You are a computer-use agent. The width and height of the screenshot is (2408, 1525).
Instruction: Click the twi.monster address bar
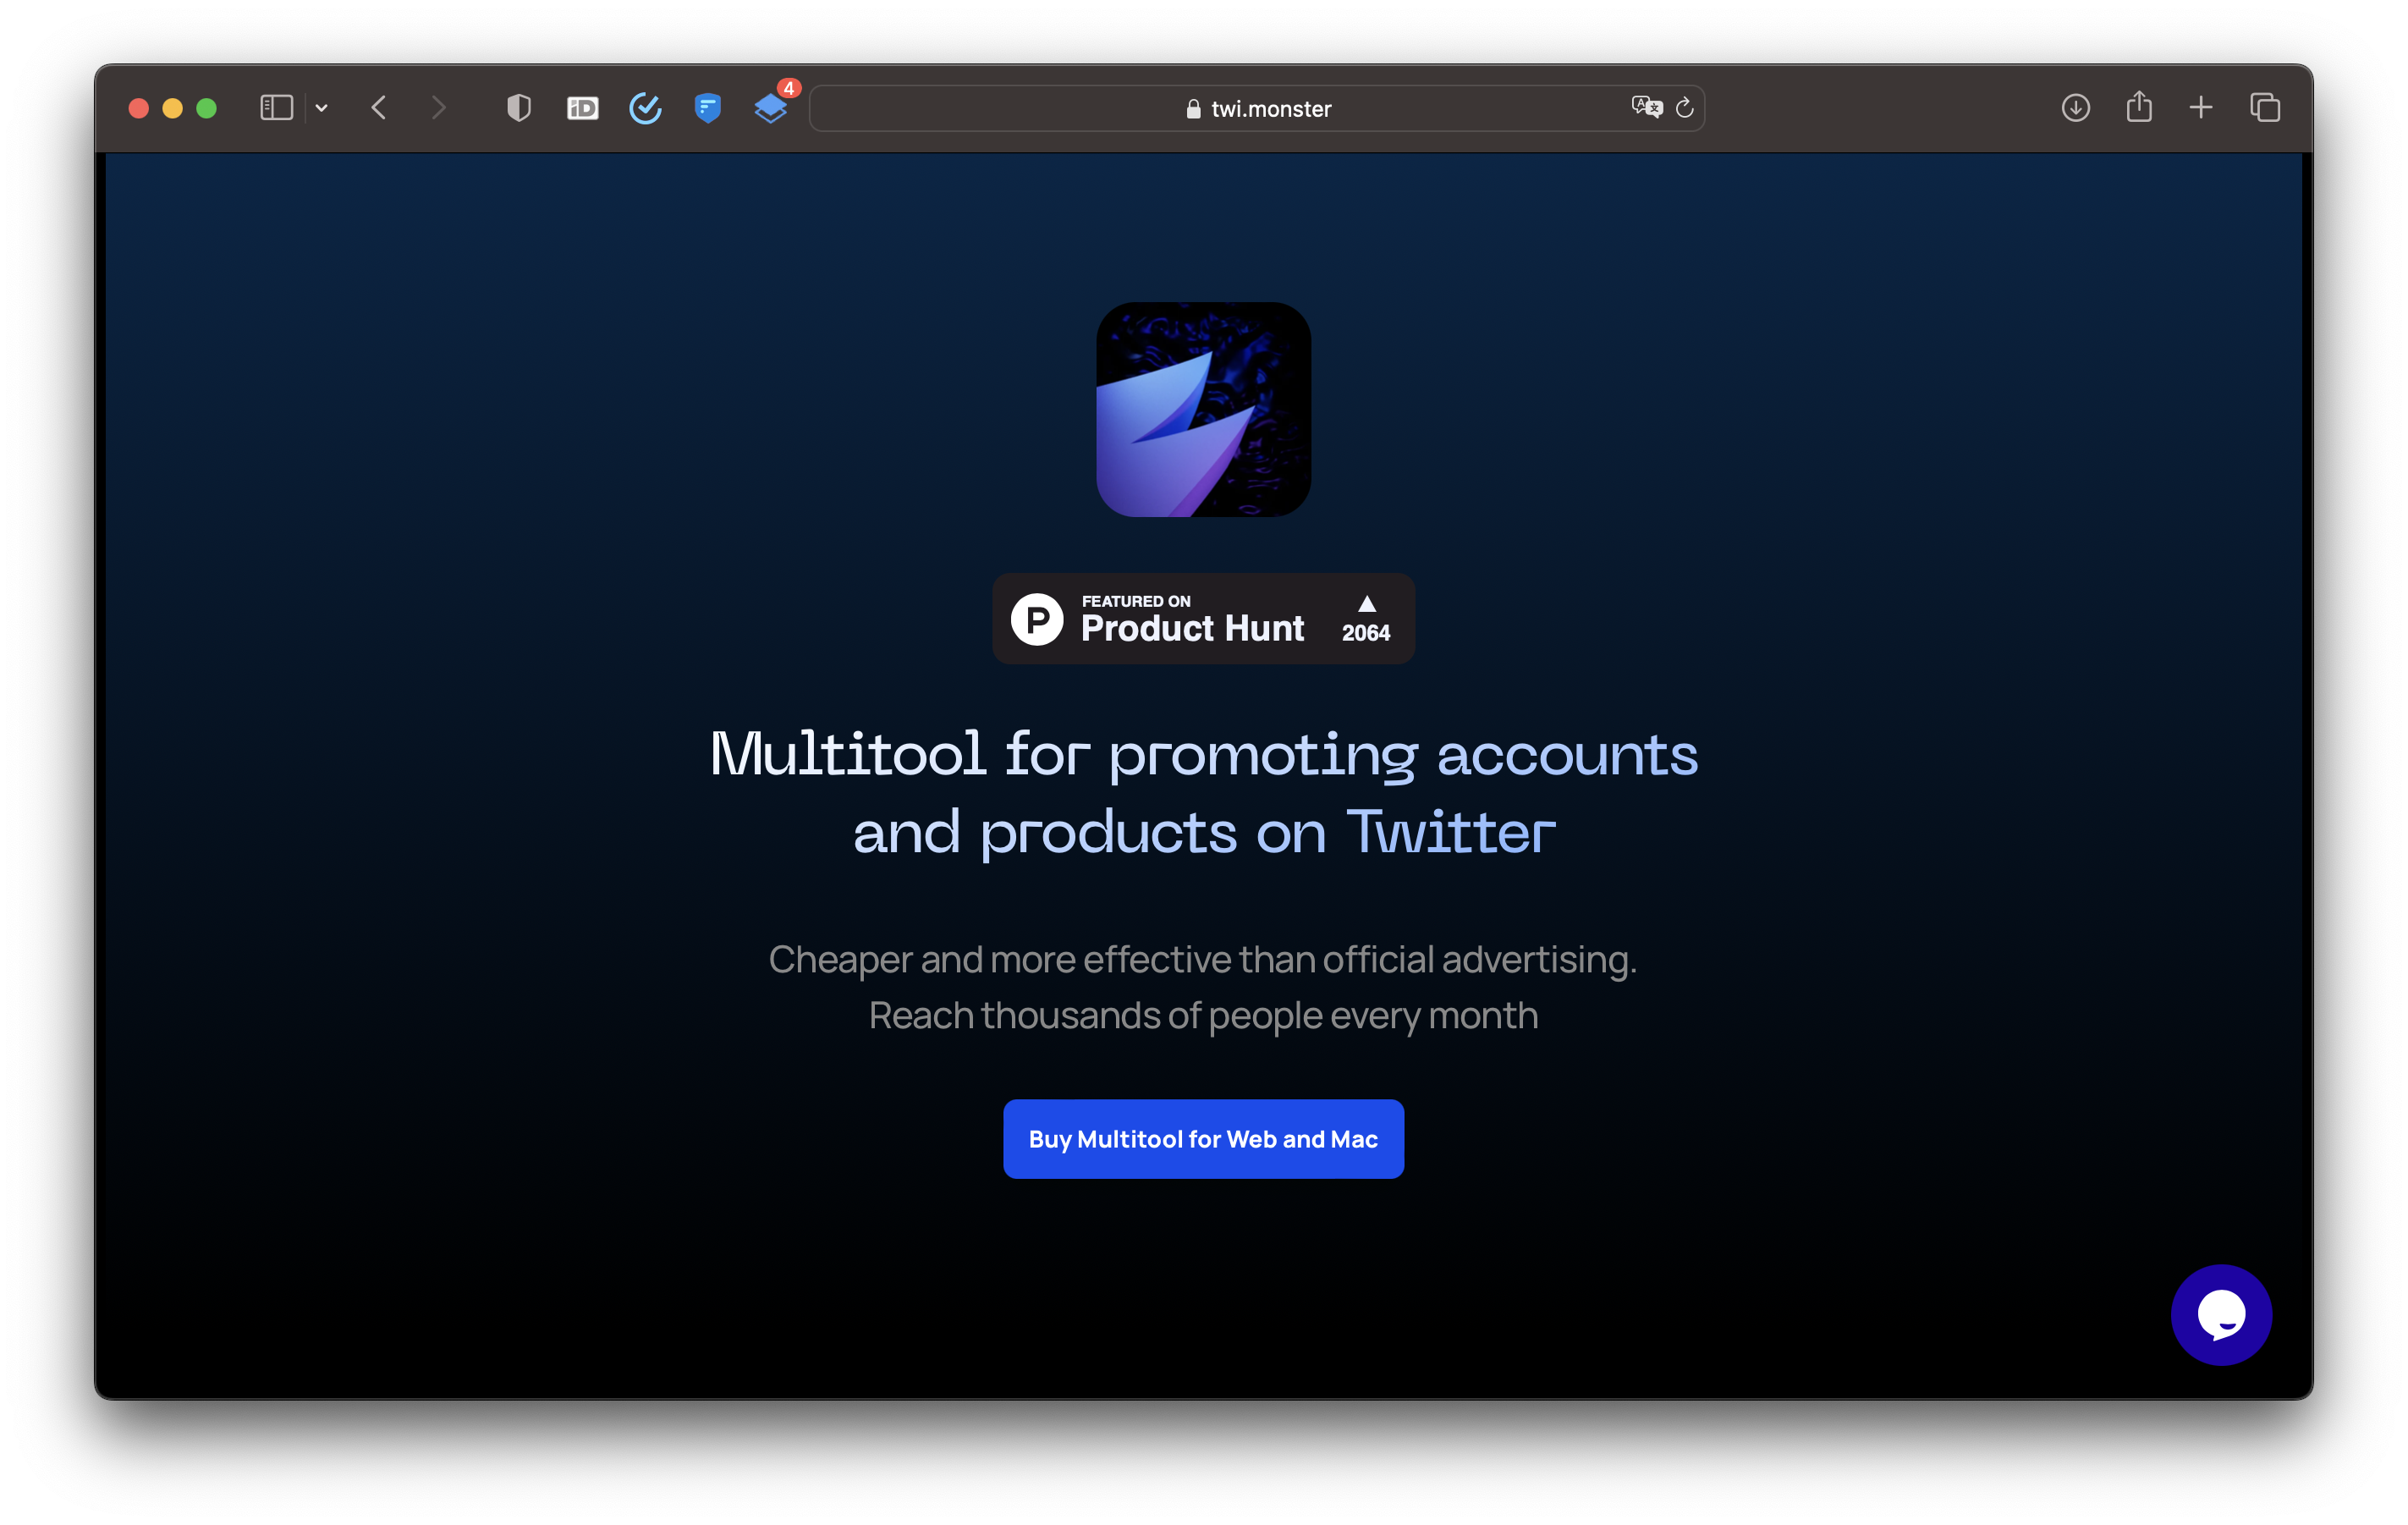click(x=1257, y=108)
